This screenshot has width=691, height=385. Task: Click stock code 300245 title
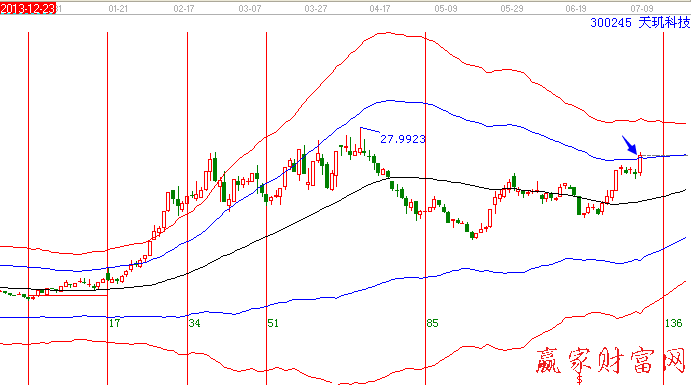611,22
